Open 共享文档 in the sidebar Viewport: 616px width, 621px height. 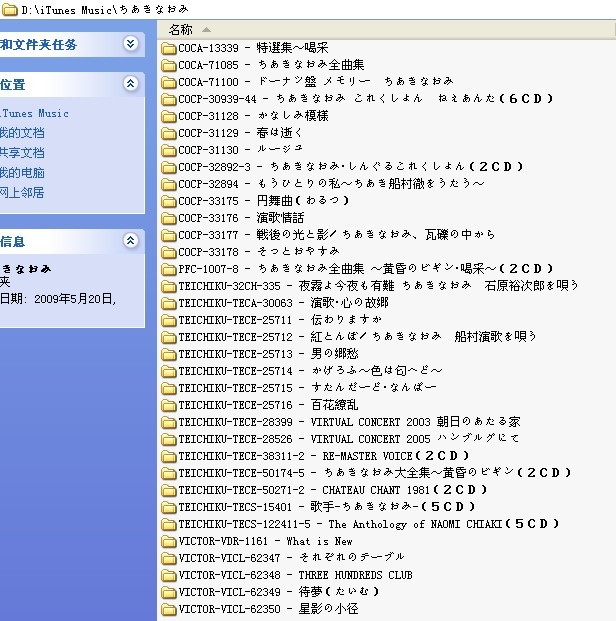pyautogui.click(x=22, y=153)
